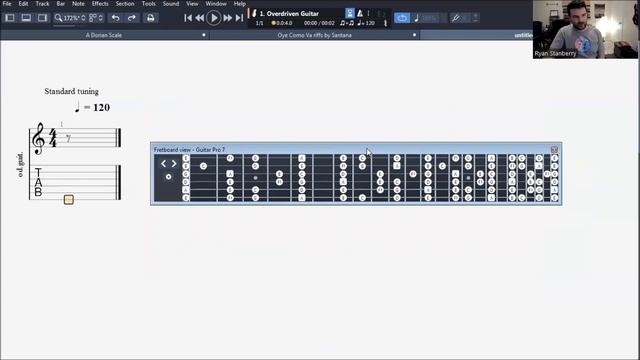
Task: Click the tempo 120 indicator in LCD
Action: pyautogui.click(x=366, y=23)
